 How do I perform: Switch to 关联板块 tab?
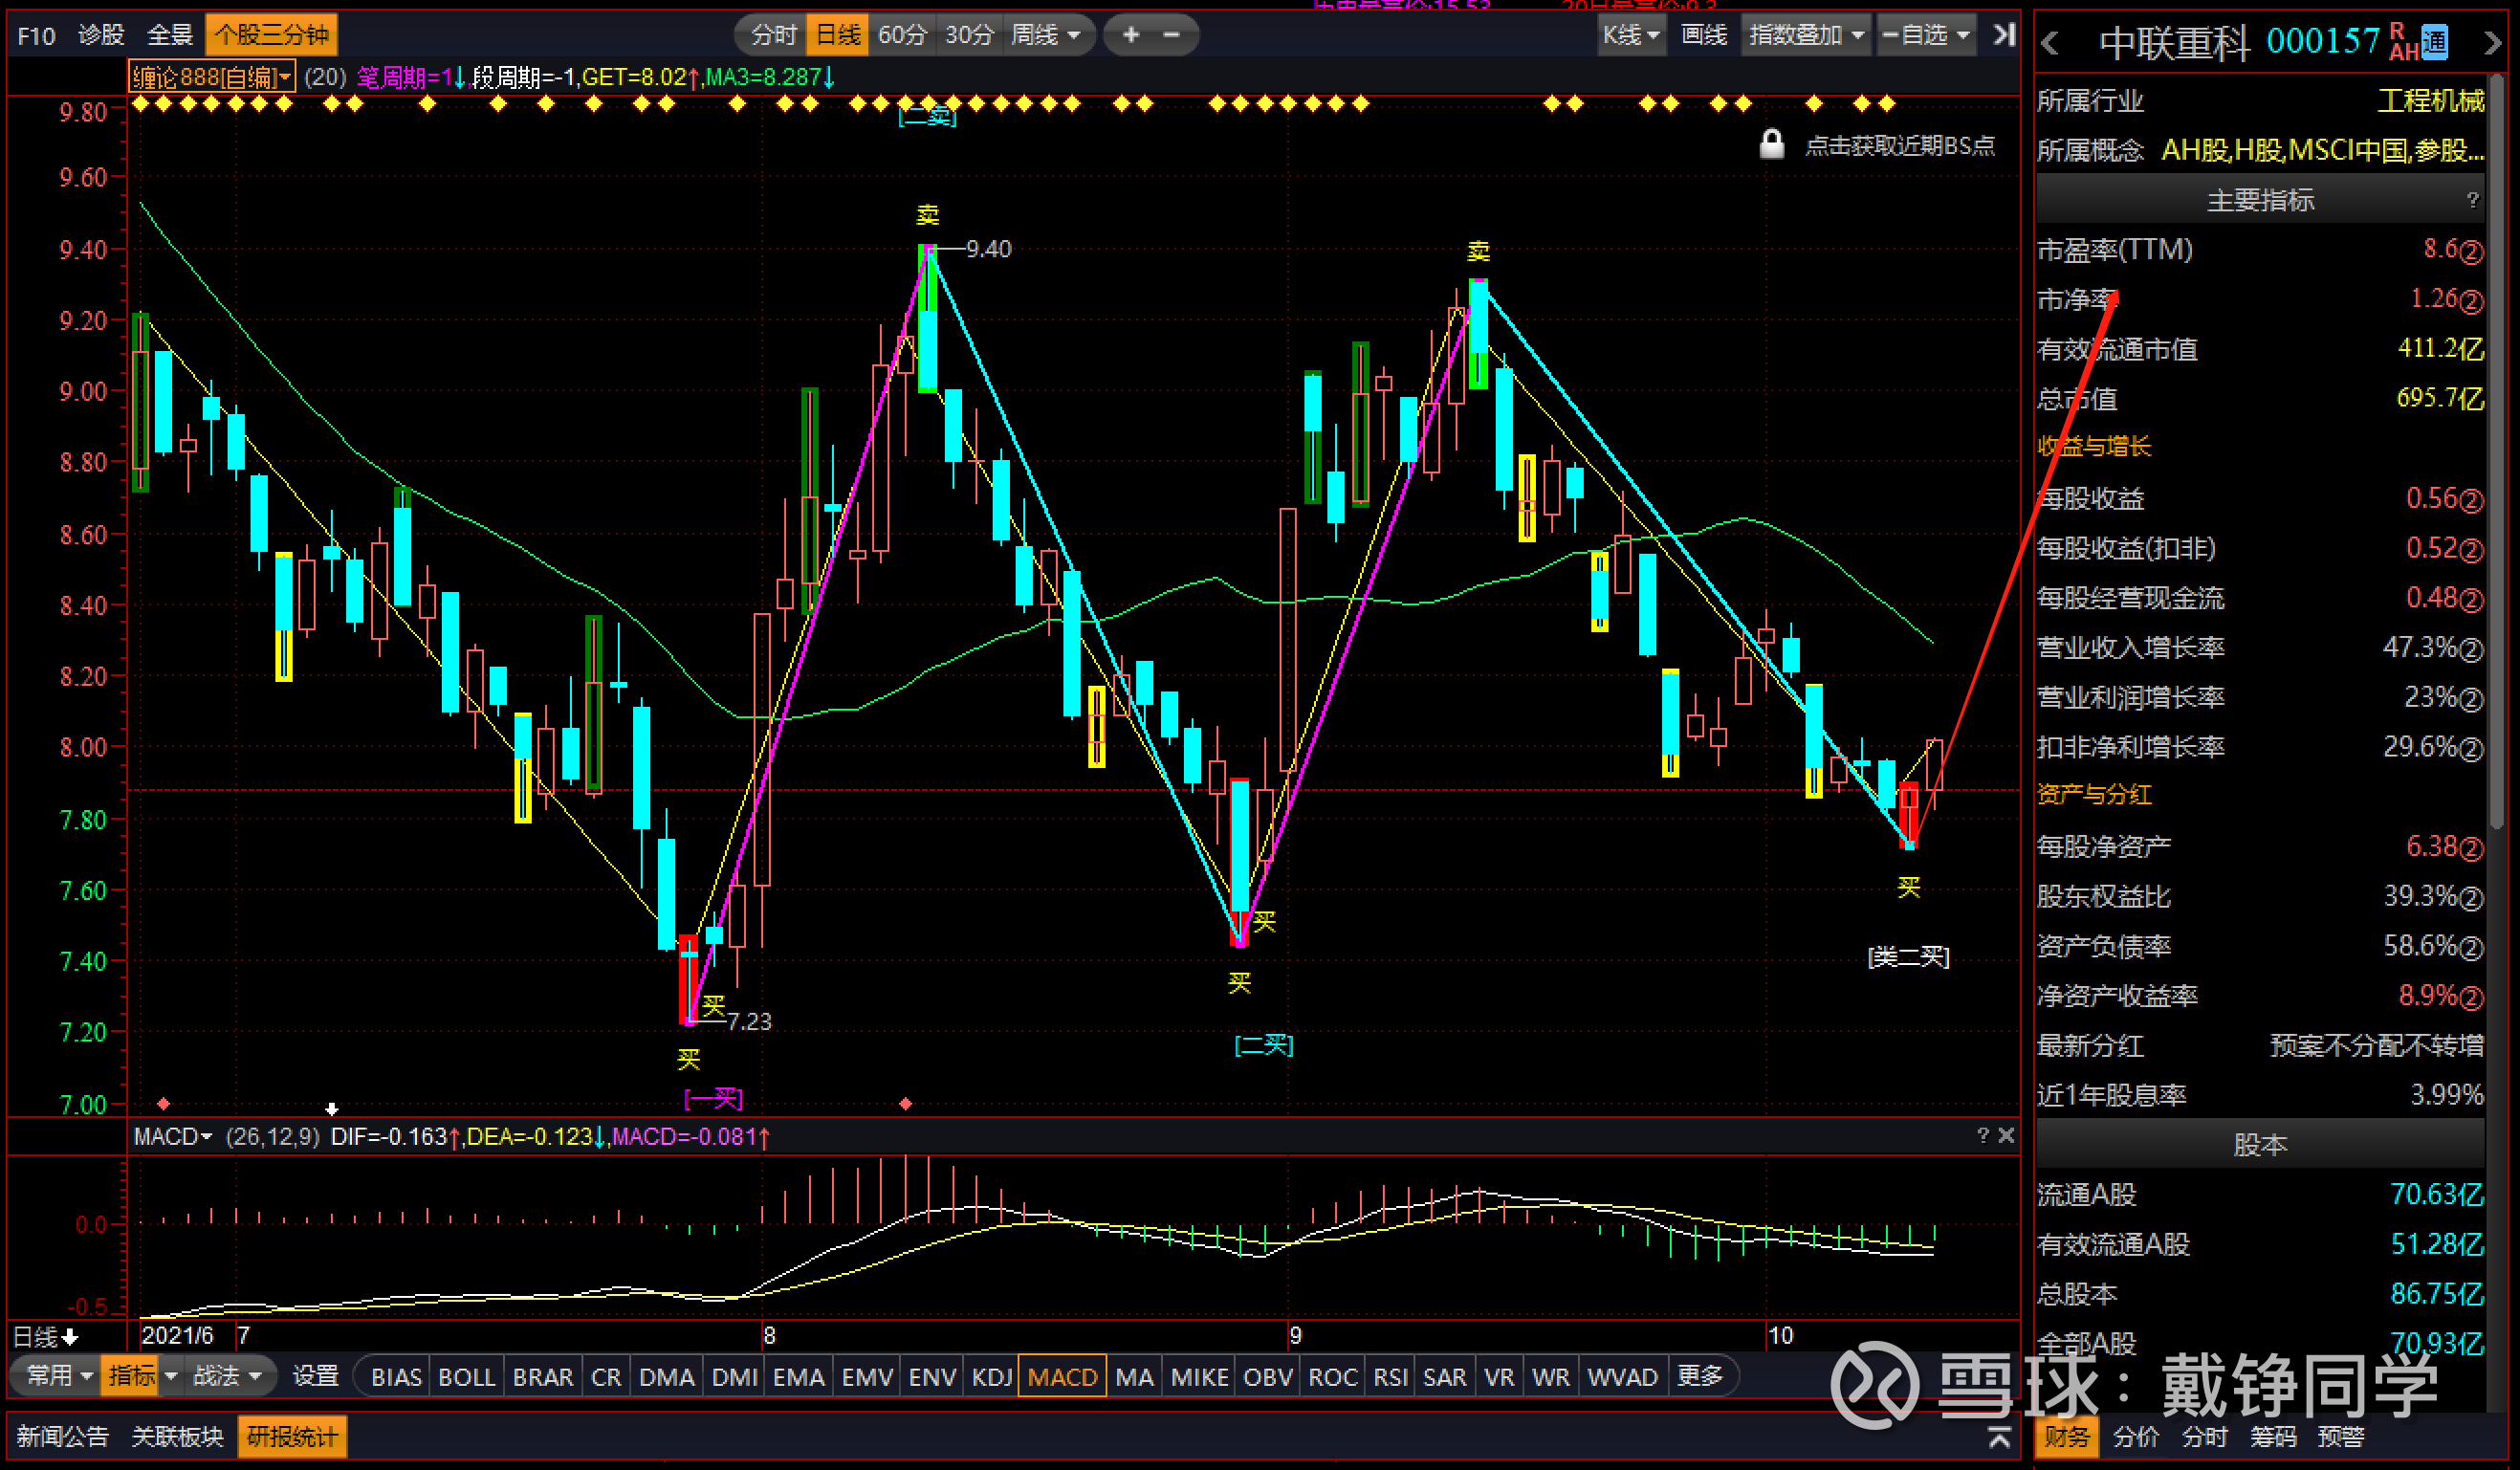177,1437
